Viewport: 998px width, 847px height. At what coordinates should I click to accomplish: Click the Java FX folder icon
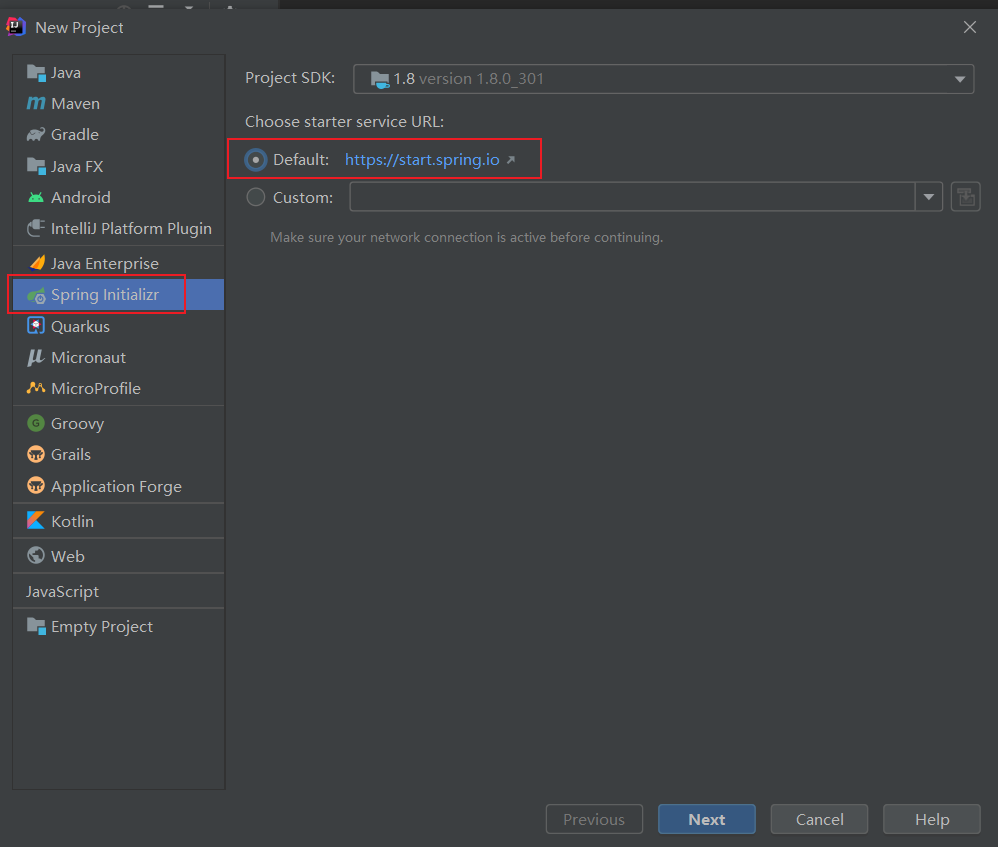coord(36,166)
